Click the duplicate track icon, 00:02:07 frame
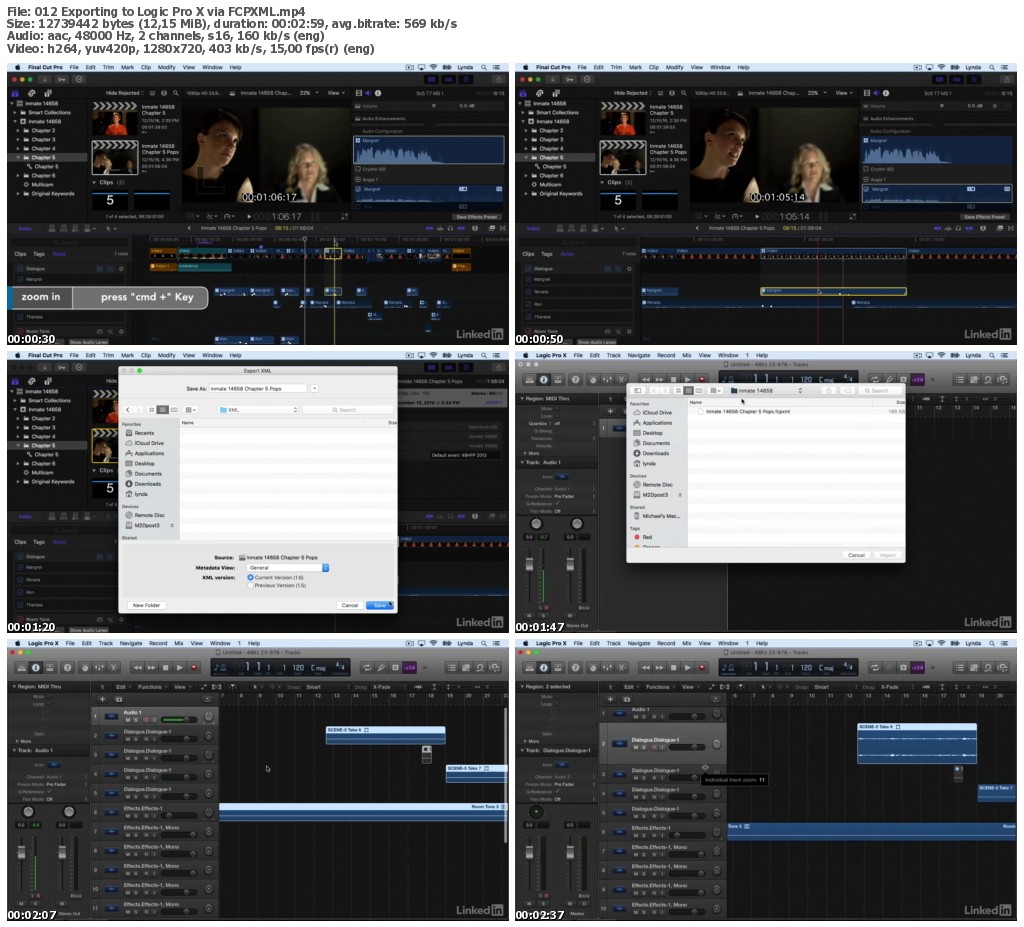 coord(118,699)
